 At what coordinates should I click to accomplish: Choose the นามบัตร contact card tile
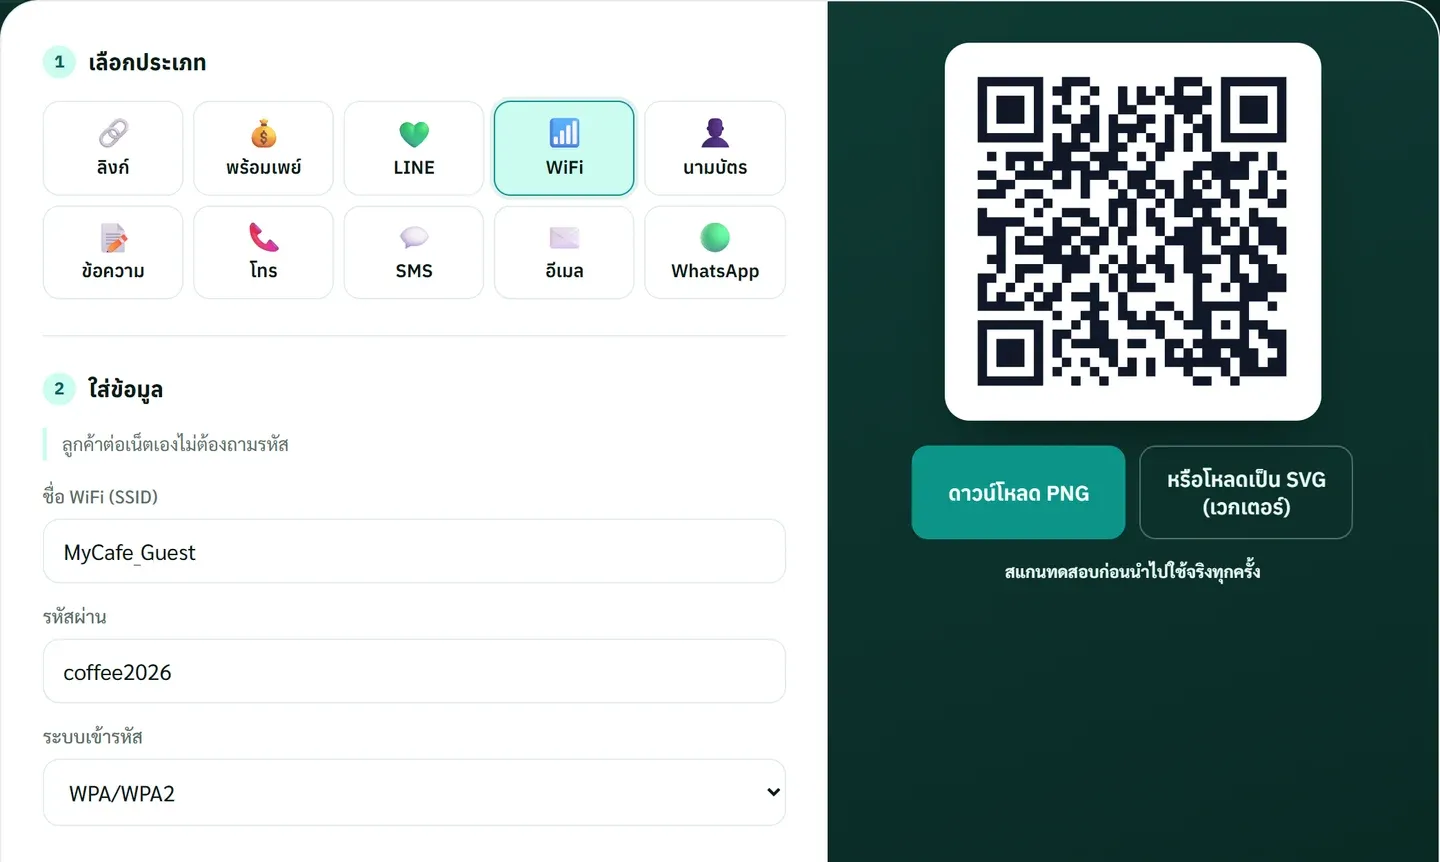tap(715, 148)
